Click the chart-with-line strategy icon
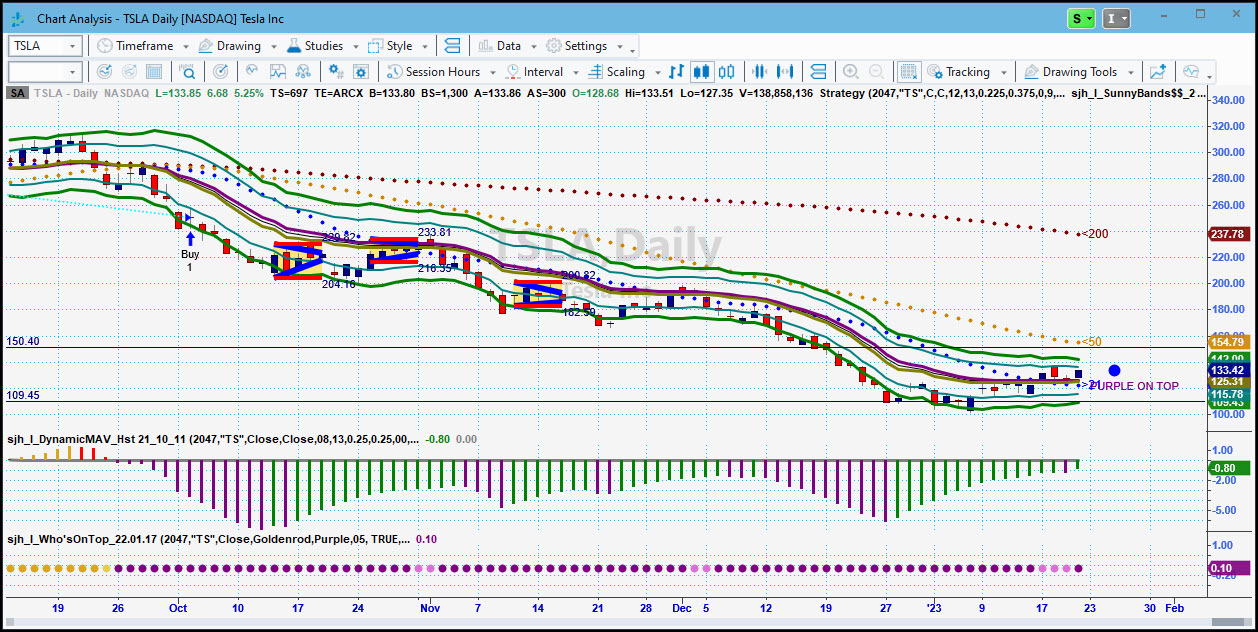The height and width of the screenshot is (632, 1258). click(277, 72)
